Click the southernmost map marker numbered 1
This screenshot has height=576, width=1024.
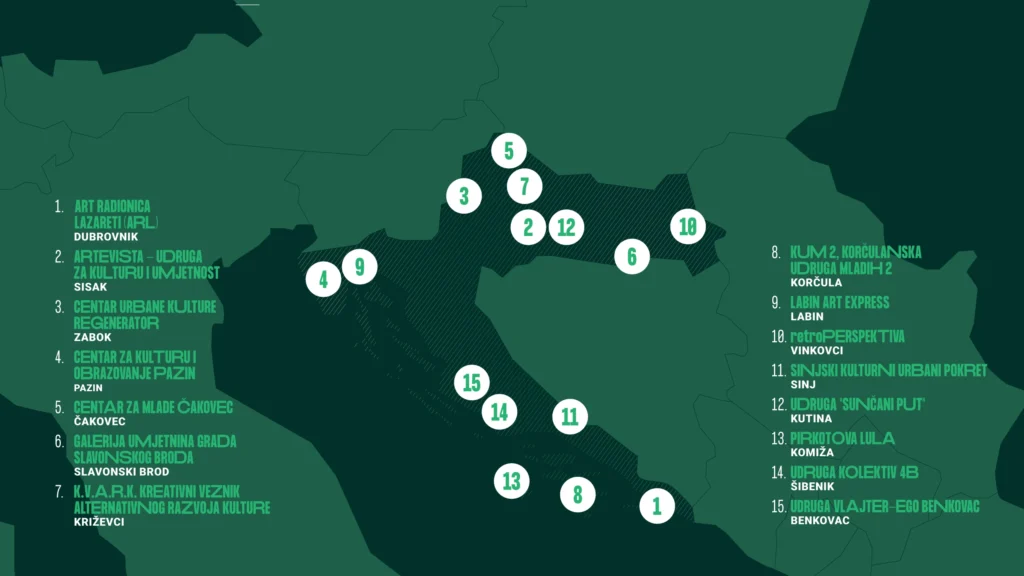click(x=657, y=506)
